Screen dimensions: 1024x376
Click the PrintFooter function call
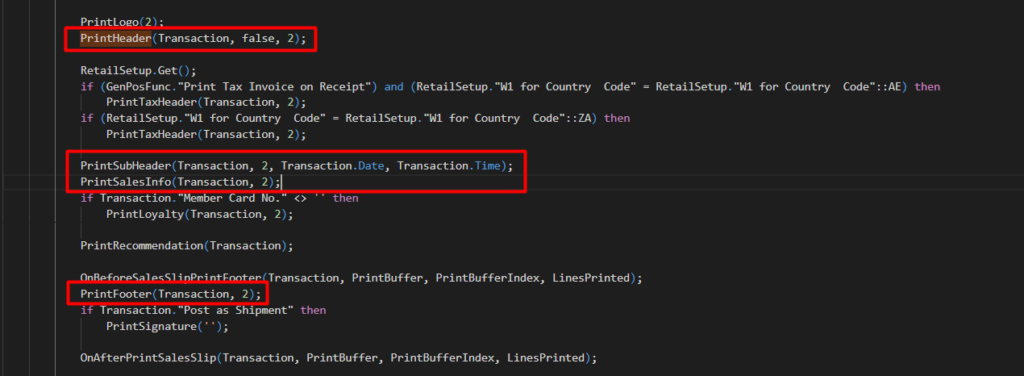(170, 294)
